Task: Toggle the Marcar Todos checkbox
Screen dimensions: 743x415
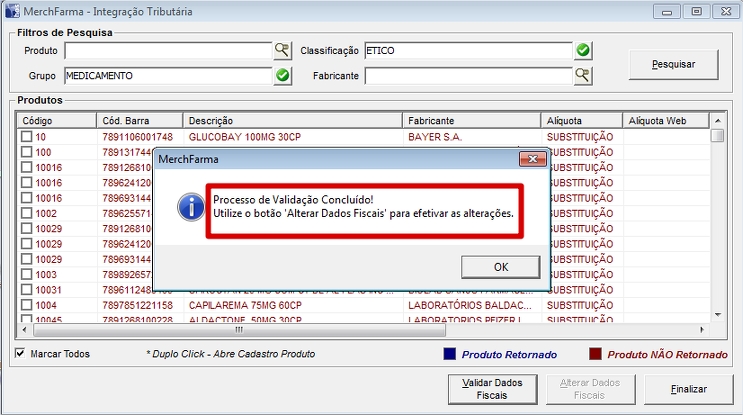Action: 22,354
